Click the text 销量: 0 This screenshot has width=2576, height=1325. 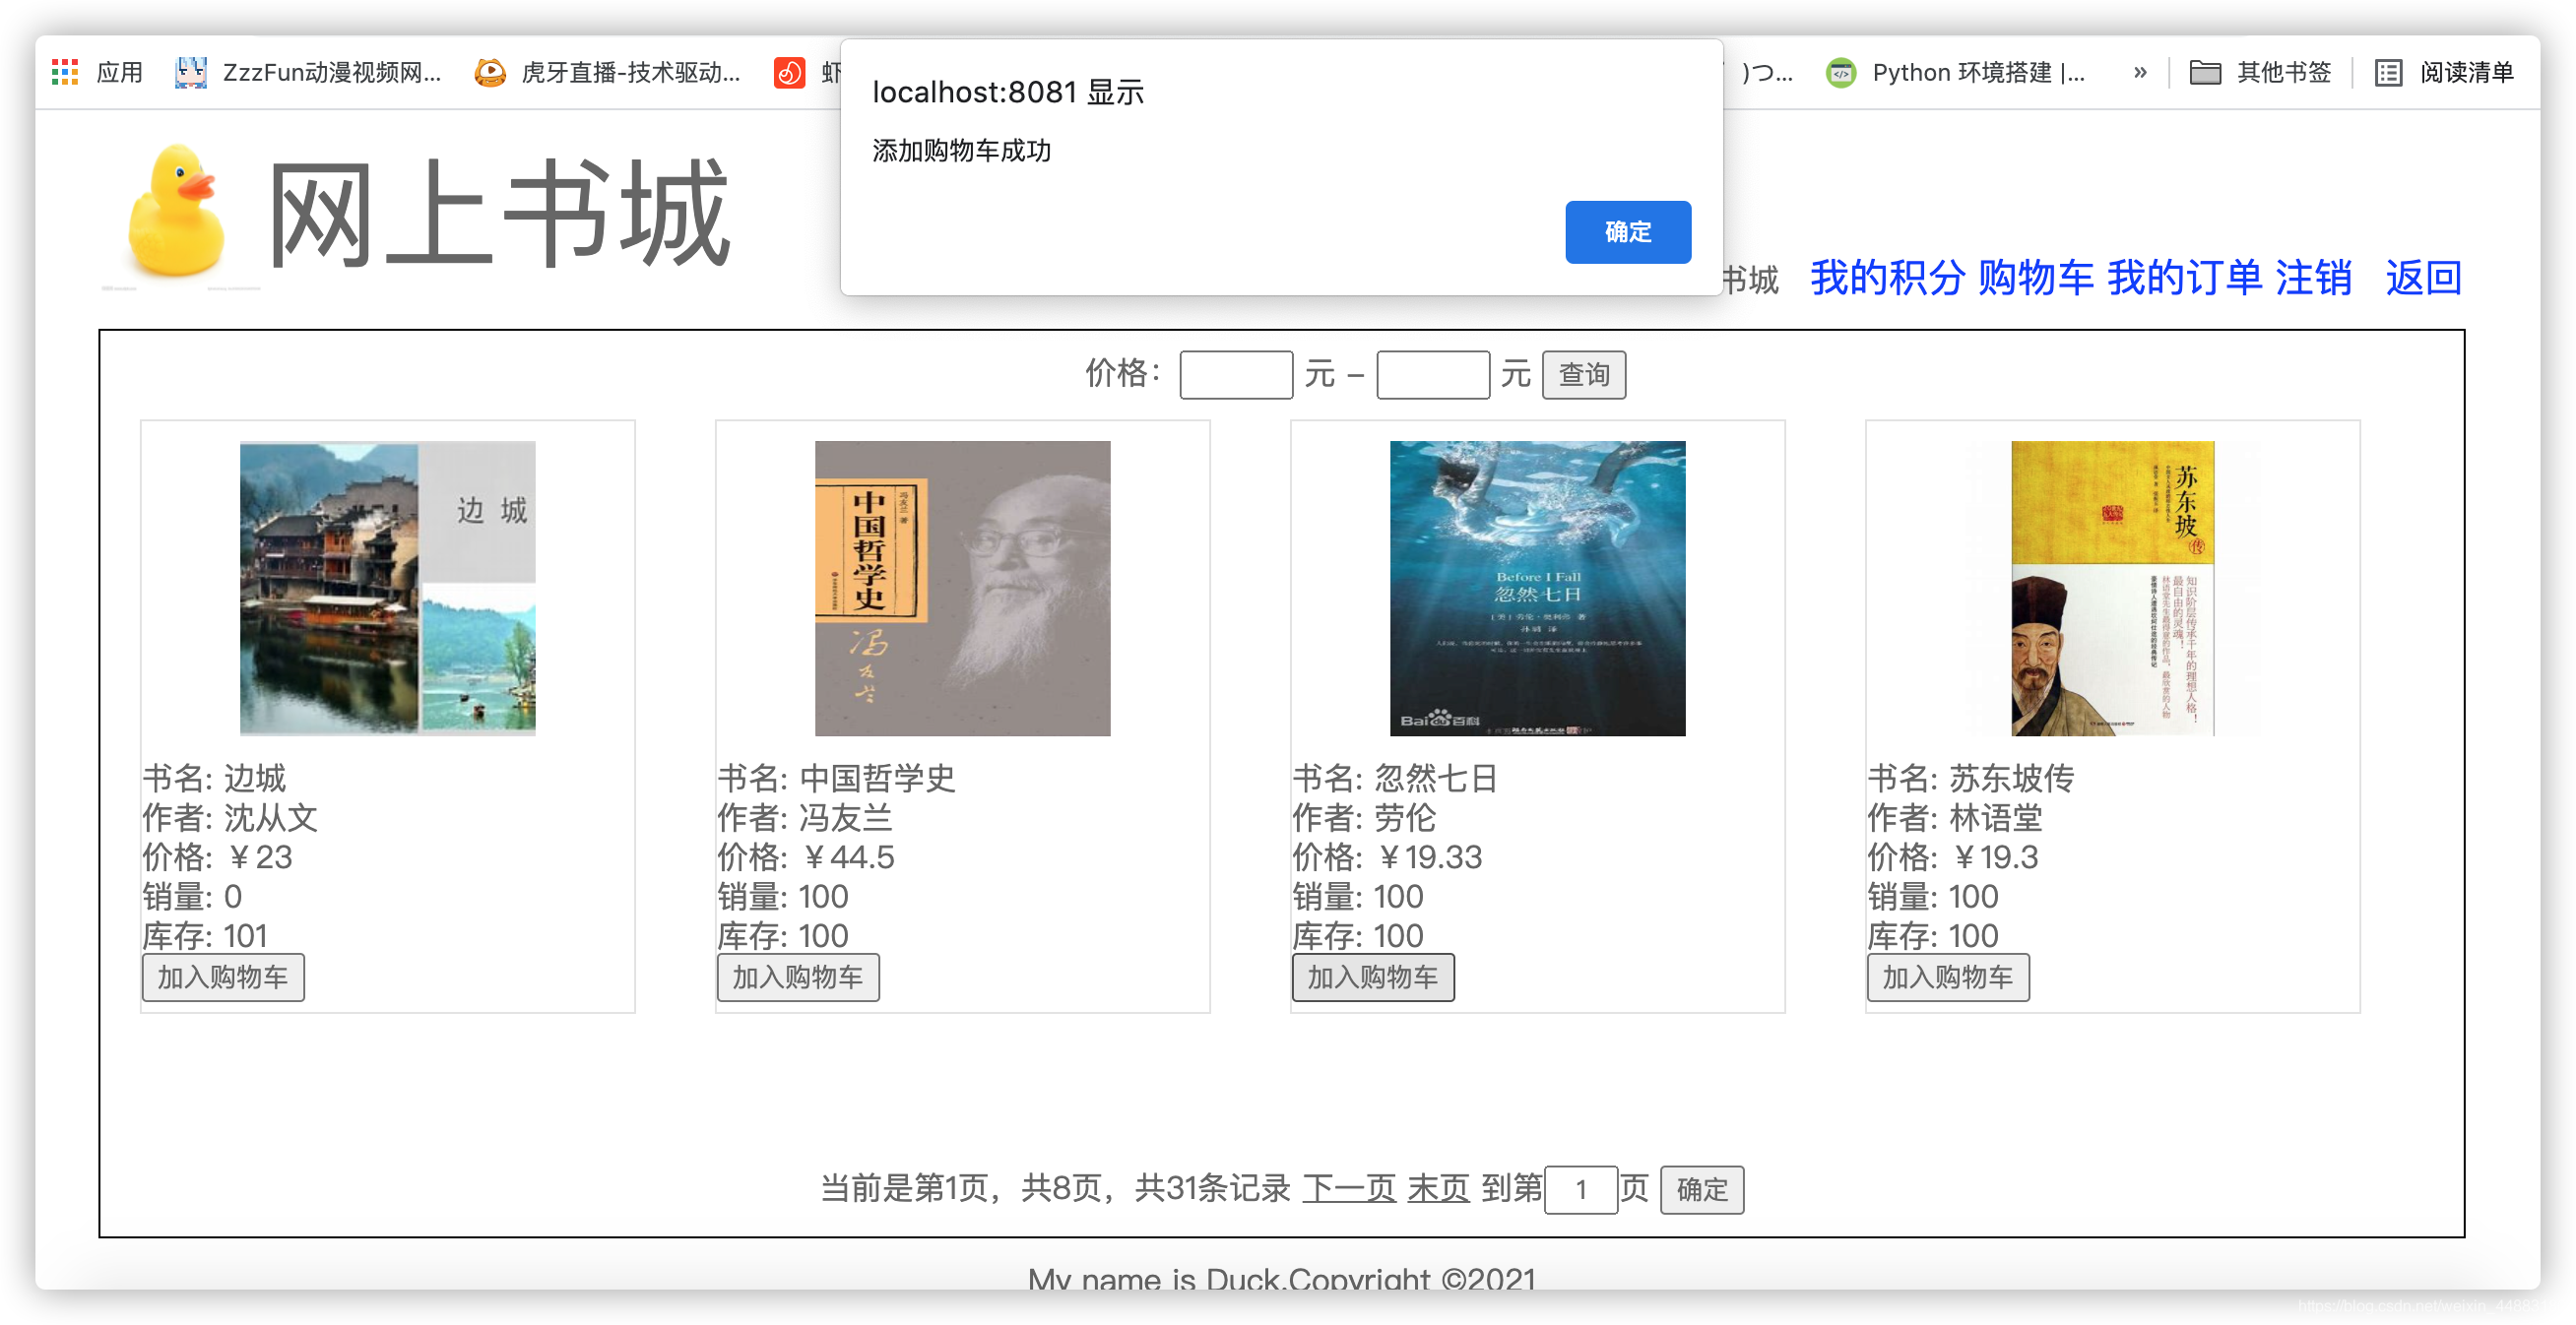(x=192, y=896)
